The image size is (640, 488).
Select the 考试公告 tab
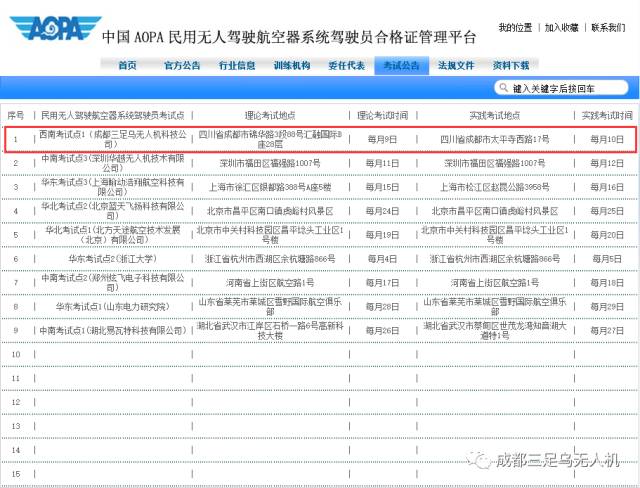tap(401, 66)
